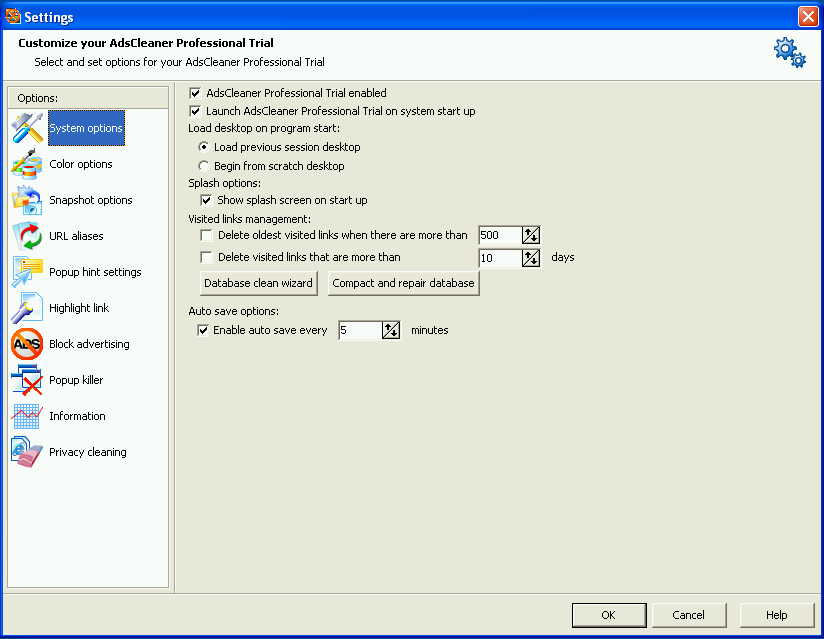Click the AdsCleaner title bar icon

(x=13, y=16)
